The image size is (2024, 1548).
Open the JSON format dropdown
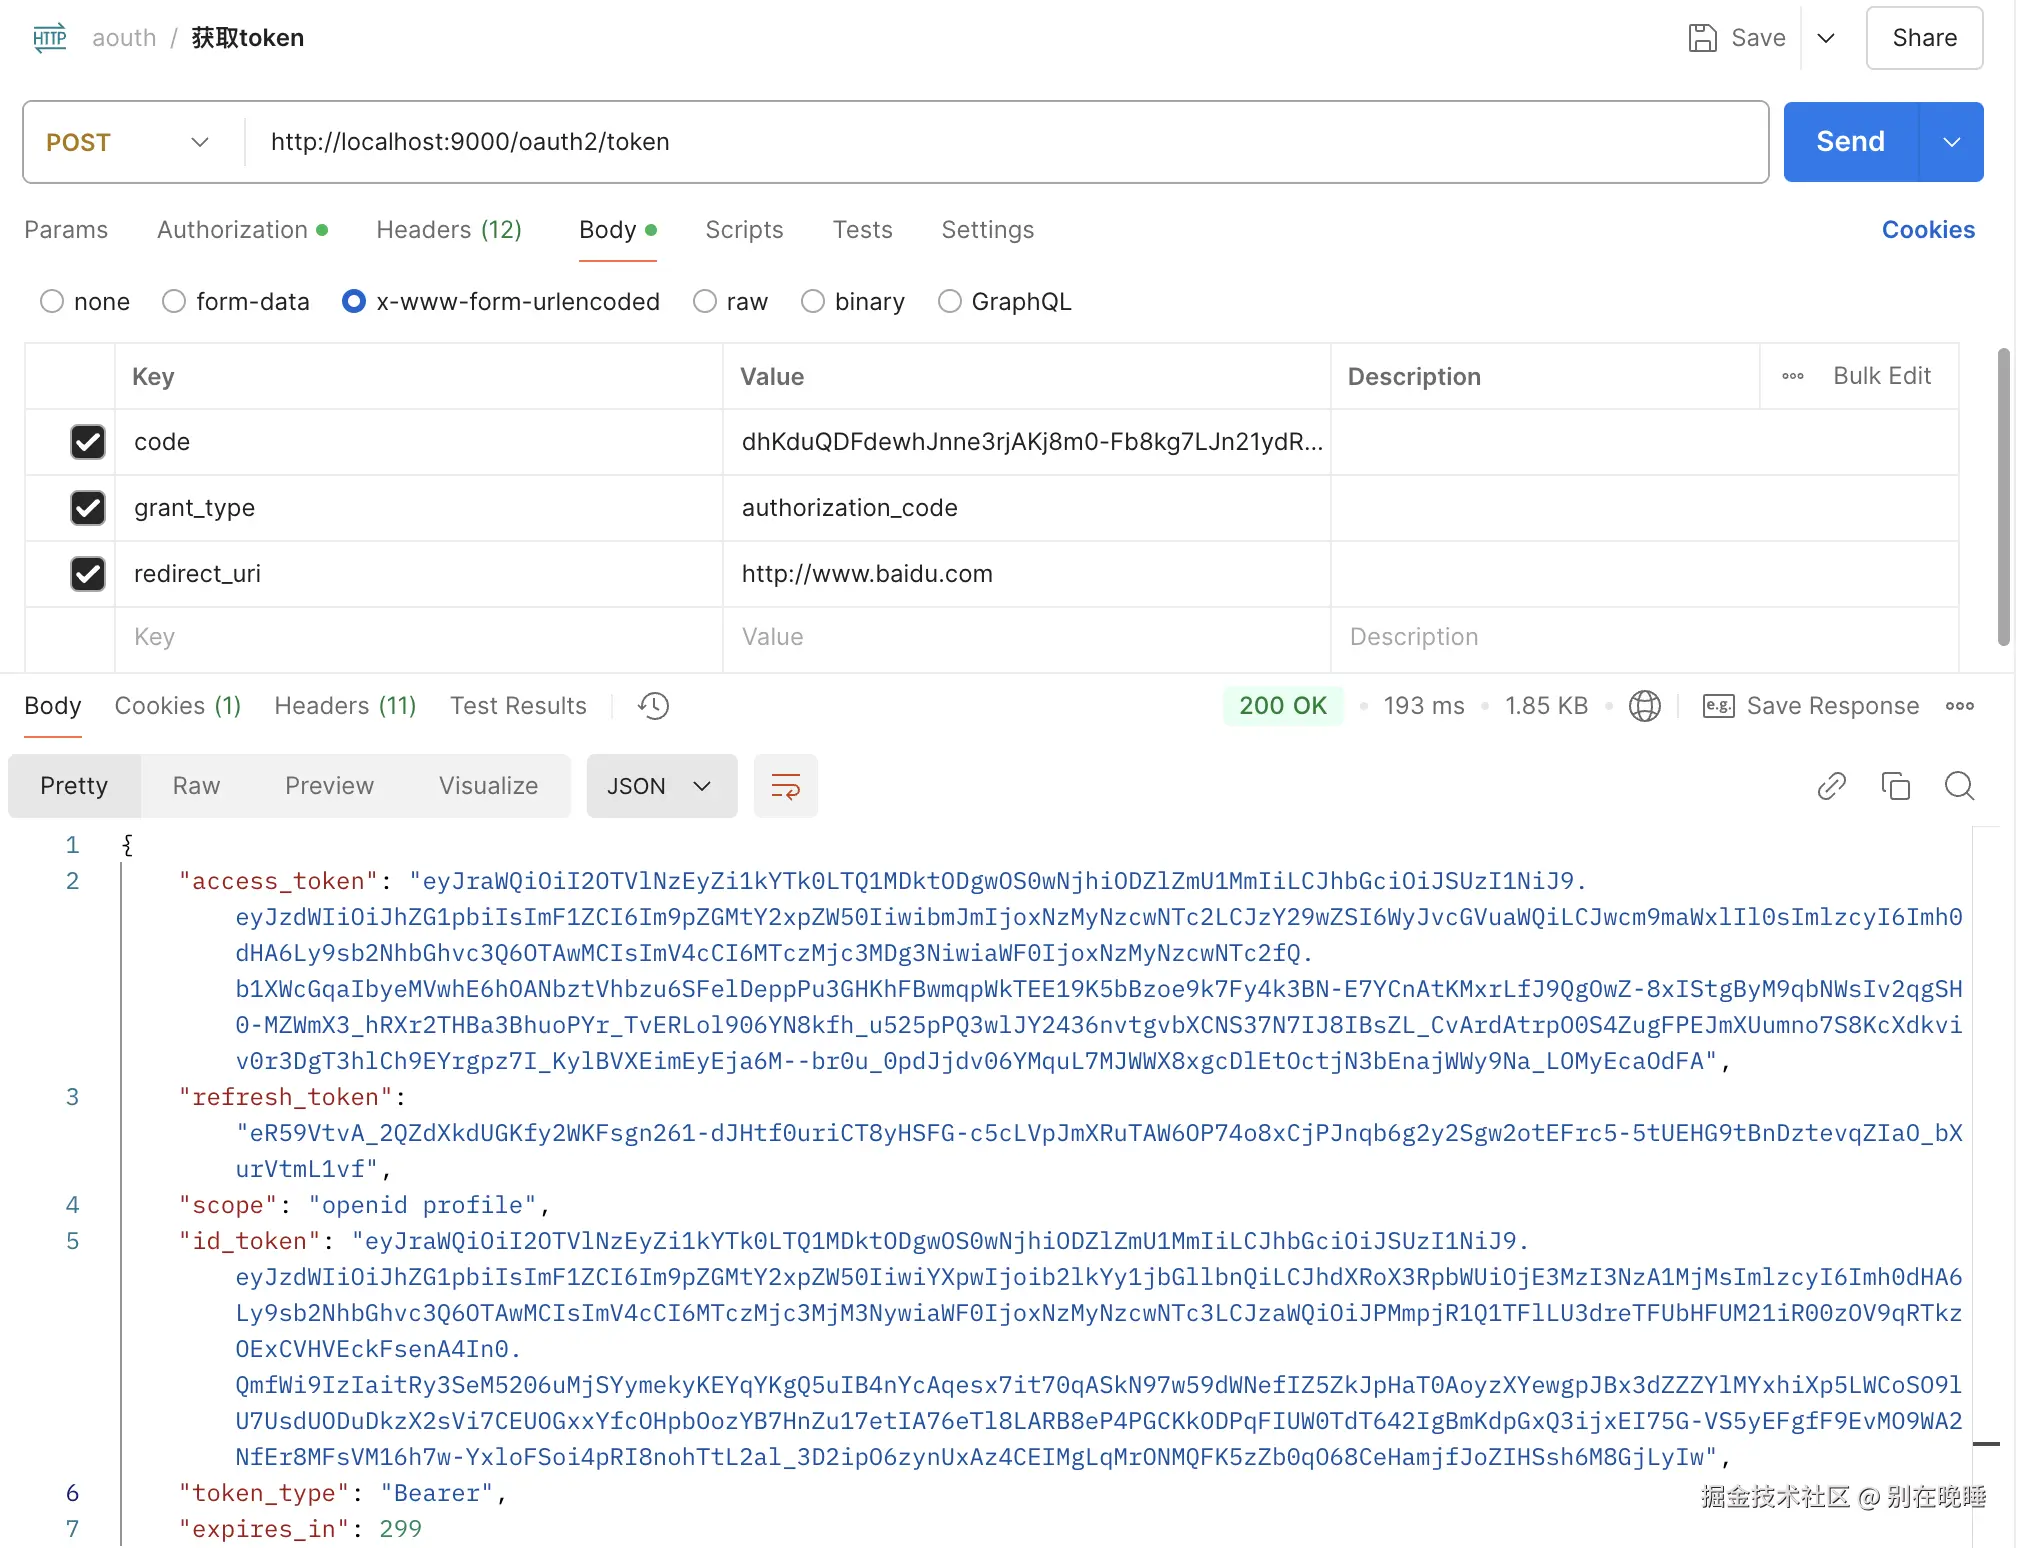point(660,786)
